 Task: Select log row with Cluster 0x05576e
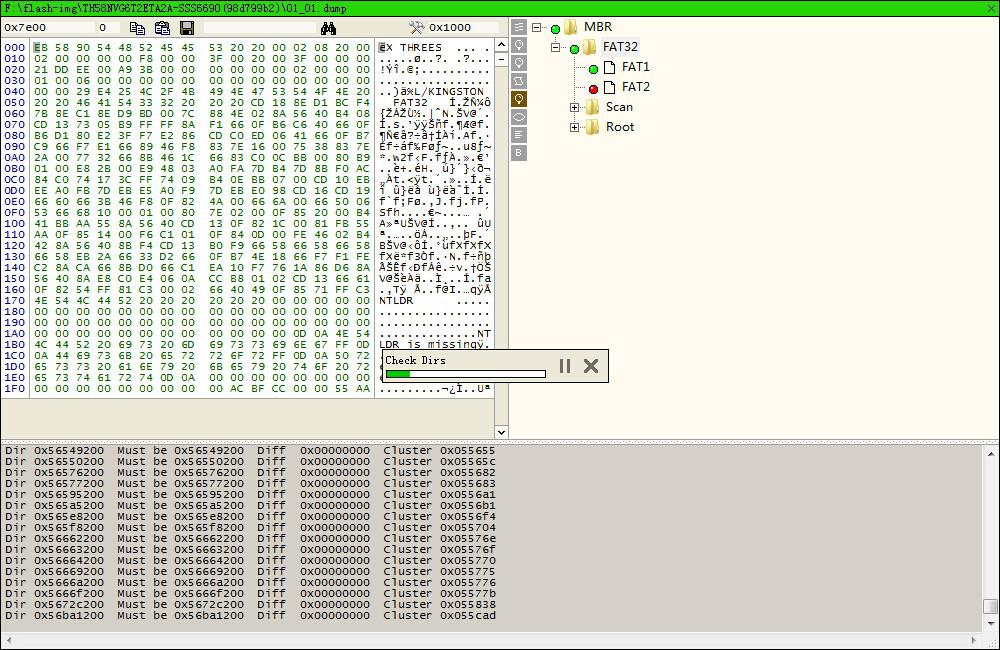coord(251,538)
